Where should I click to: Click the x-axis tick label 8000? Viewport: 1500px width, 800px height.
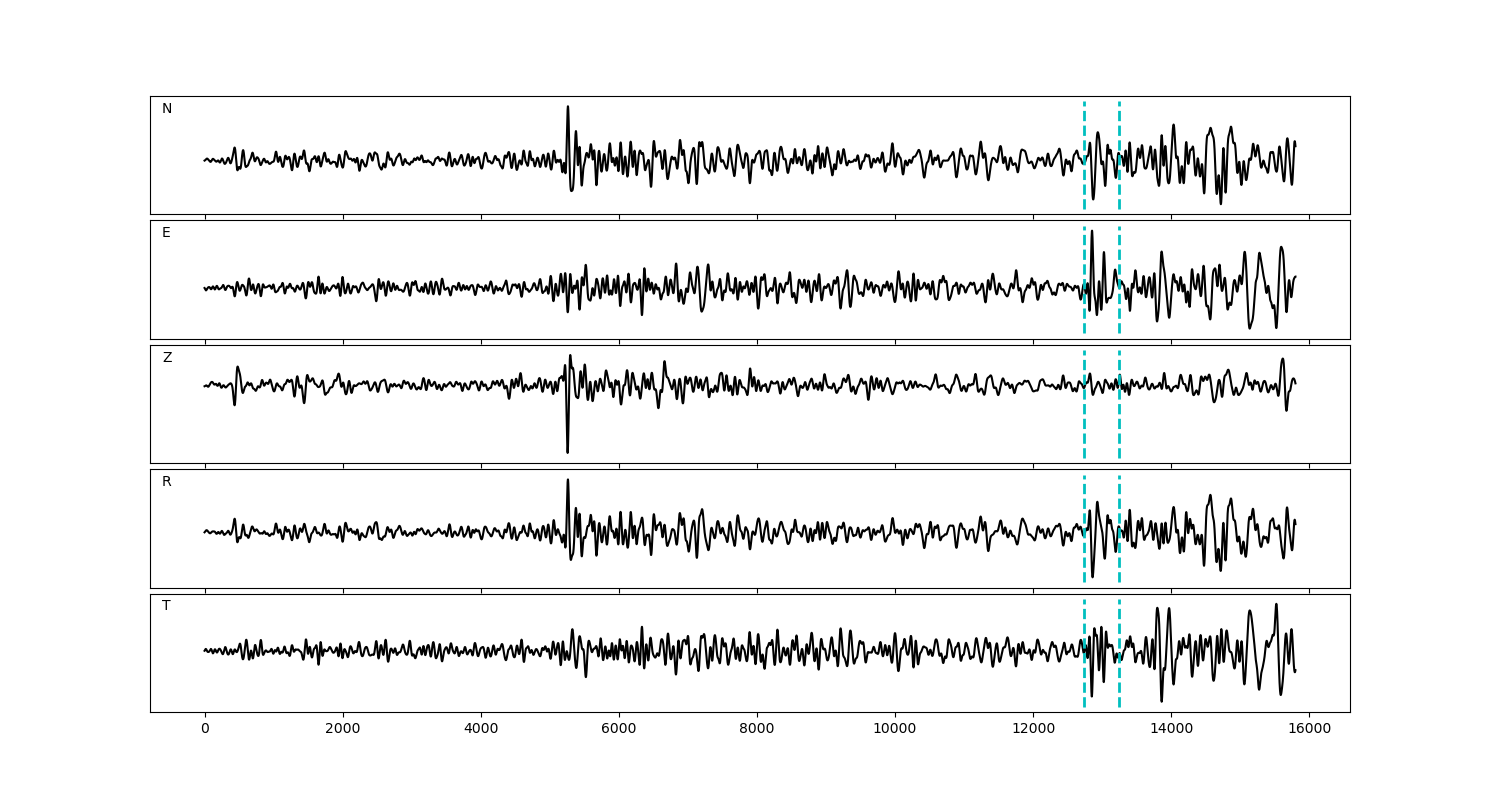pos(756,730)
